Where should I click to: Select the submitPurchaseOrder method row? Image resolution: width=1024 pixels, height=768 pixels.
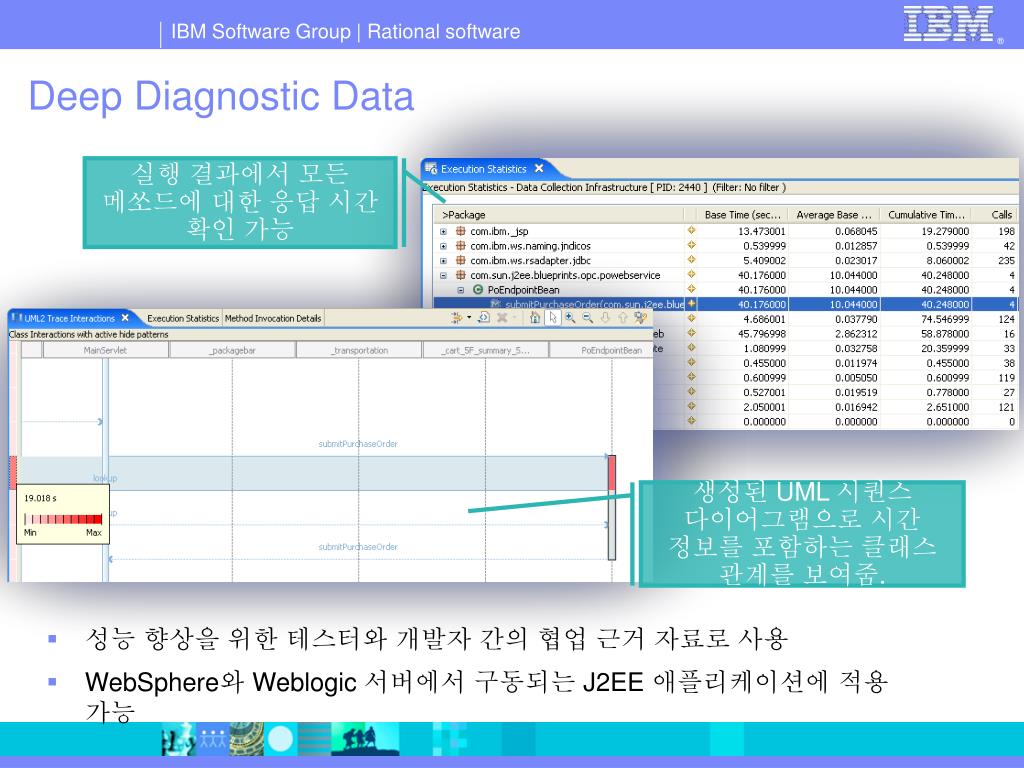(x=724, y=304)
